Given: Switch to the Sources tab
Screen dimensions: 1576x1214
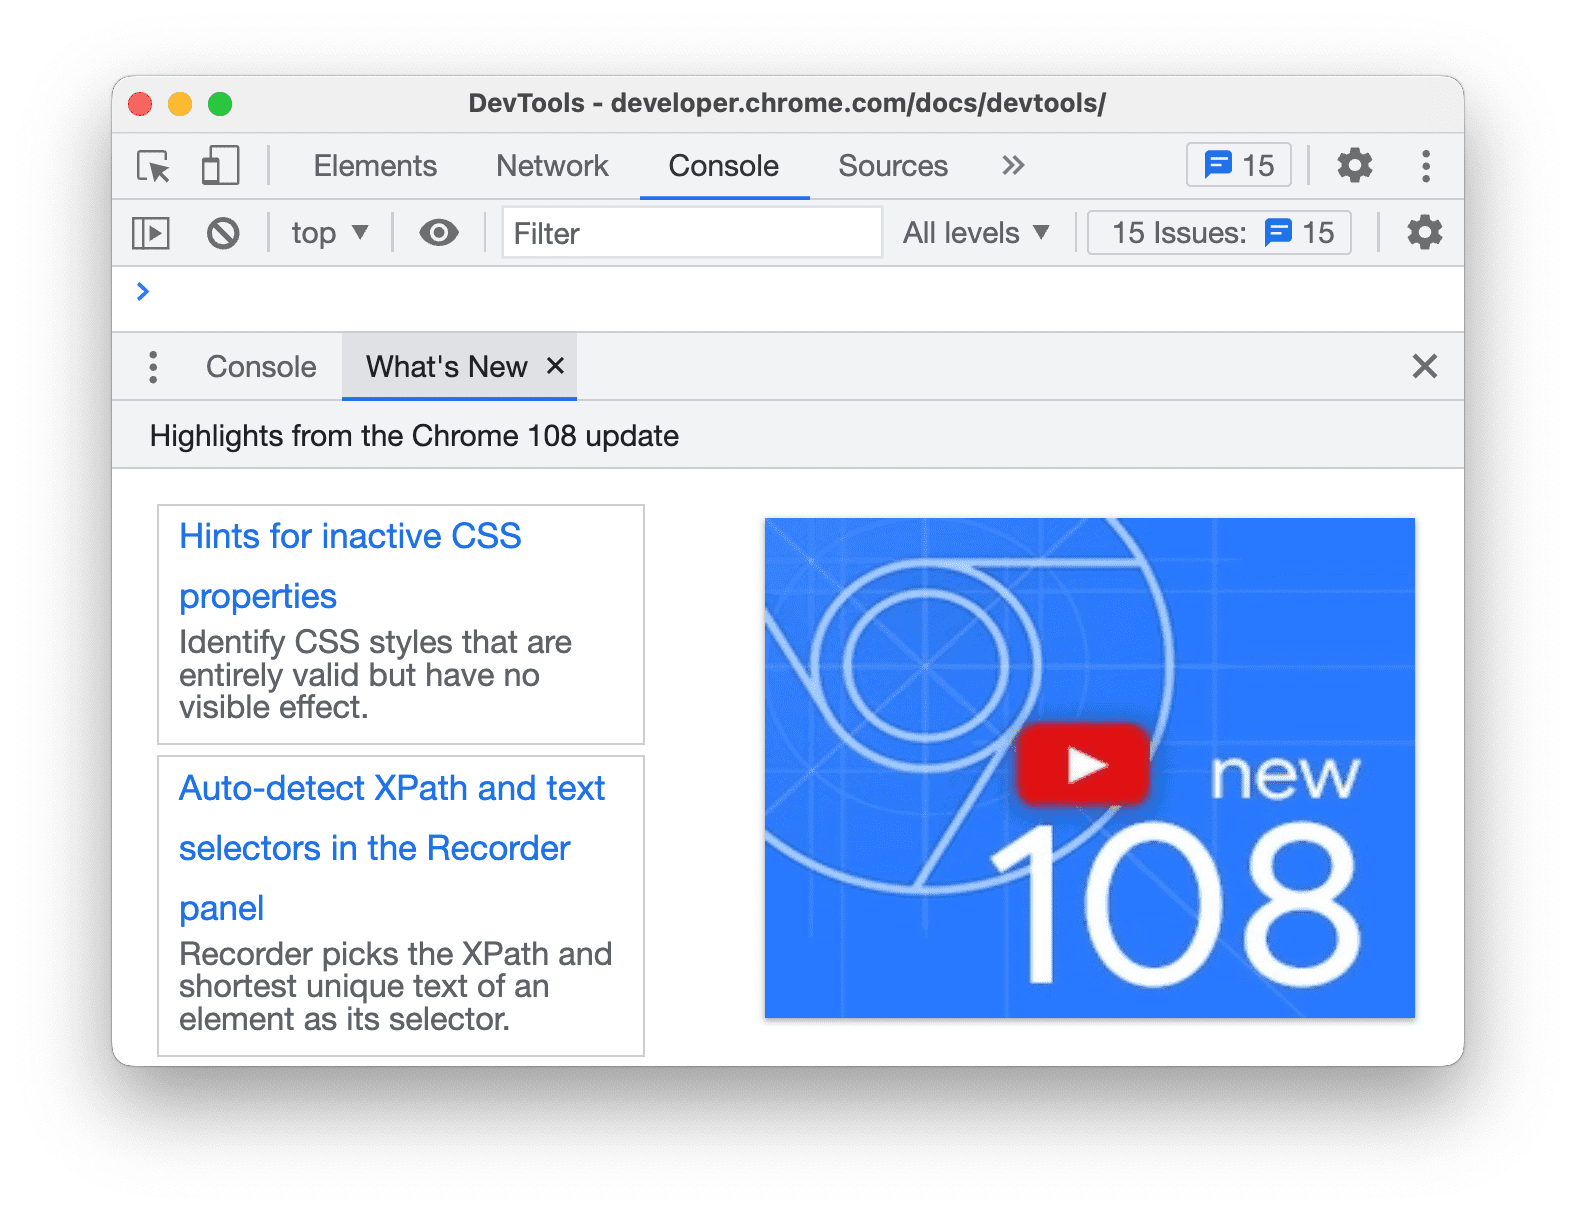Looking at the screenshot, I should [x=892, y=166].
